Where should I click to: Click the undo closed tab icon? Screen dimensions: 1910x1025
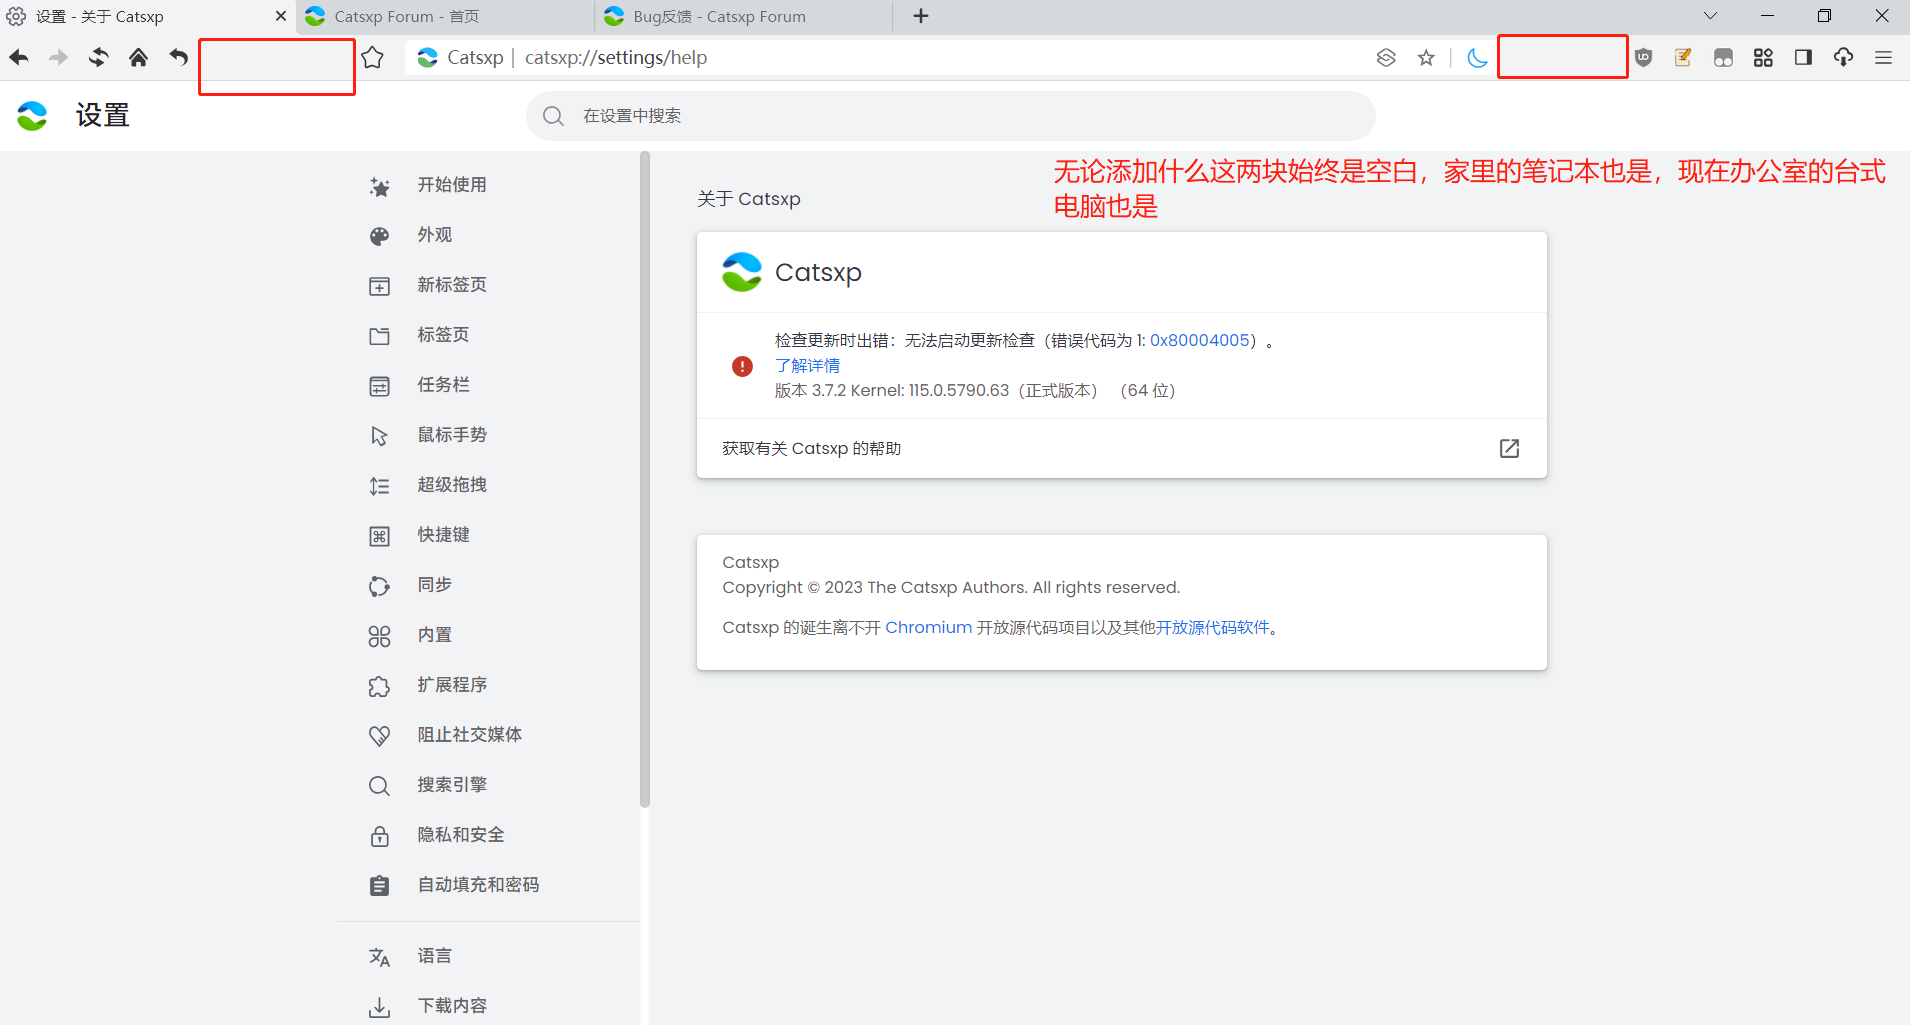pos(178,58)
